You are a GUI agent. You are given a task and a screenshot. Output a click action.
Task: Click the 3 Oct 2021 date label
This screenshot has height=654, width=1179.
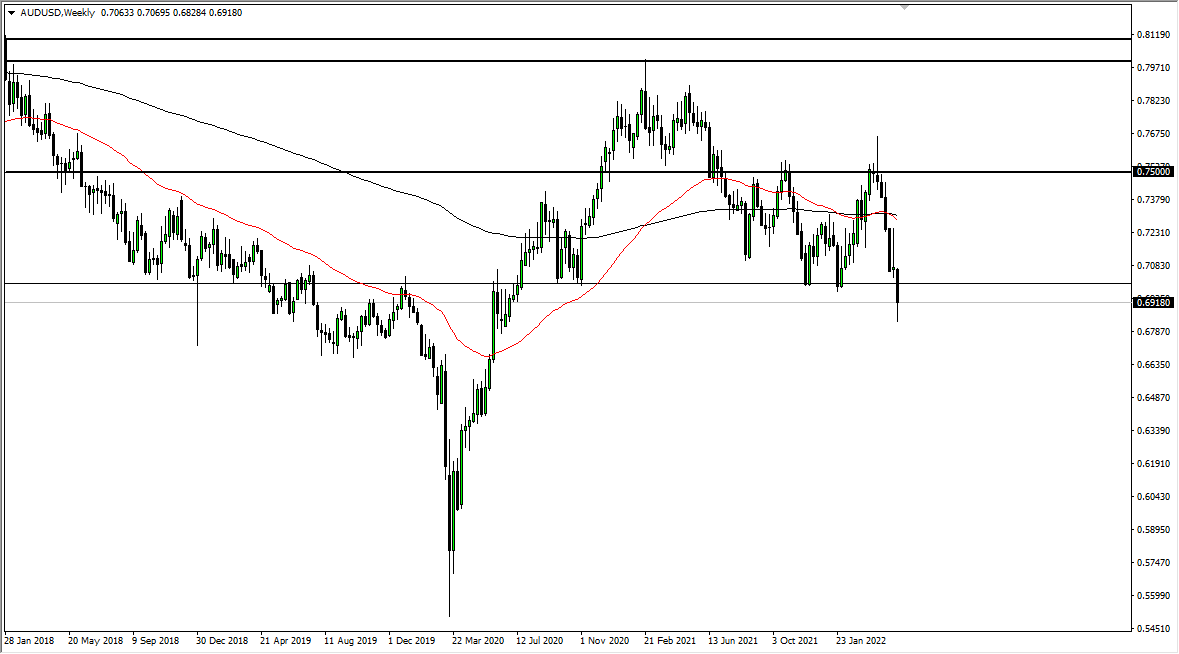pos(795,641)
